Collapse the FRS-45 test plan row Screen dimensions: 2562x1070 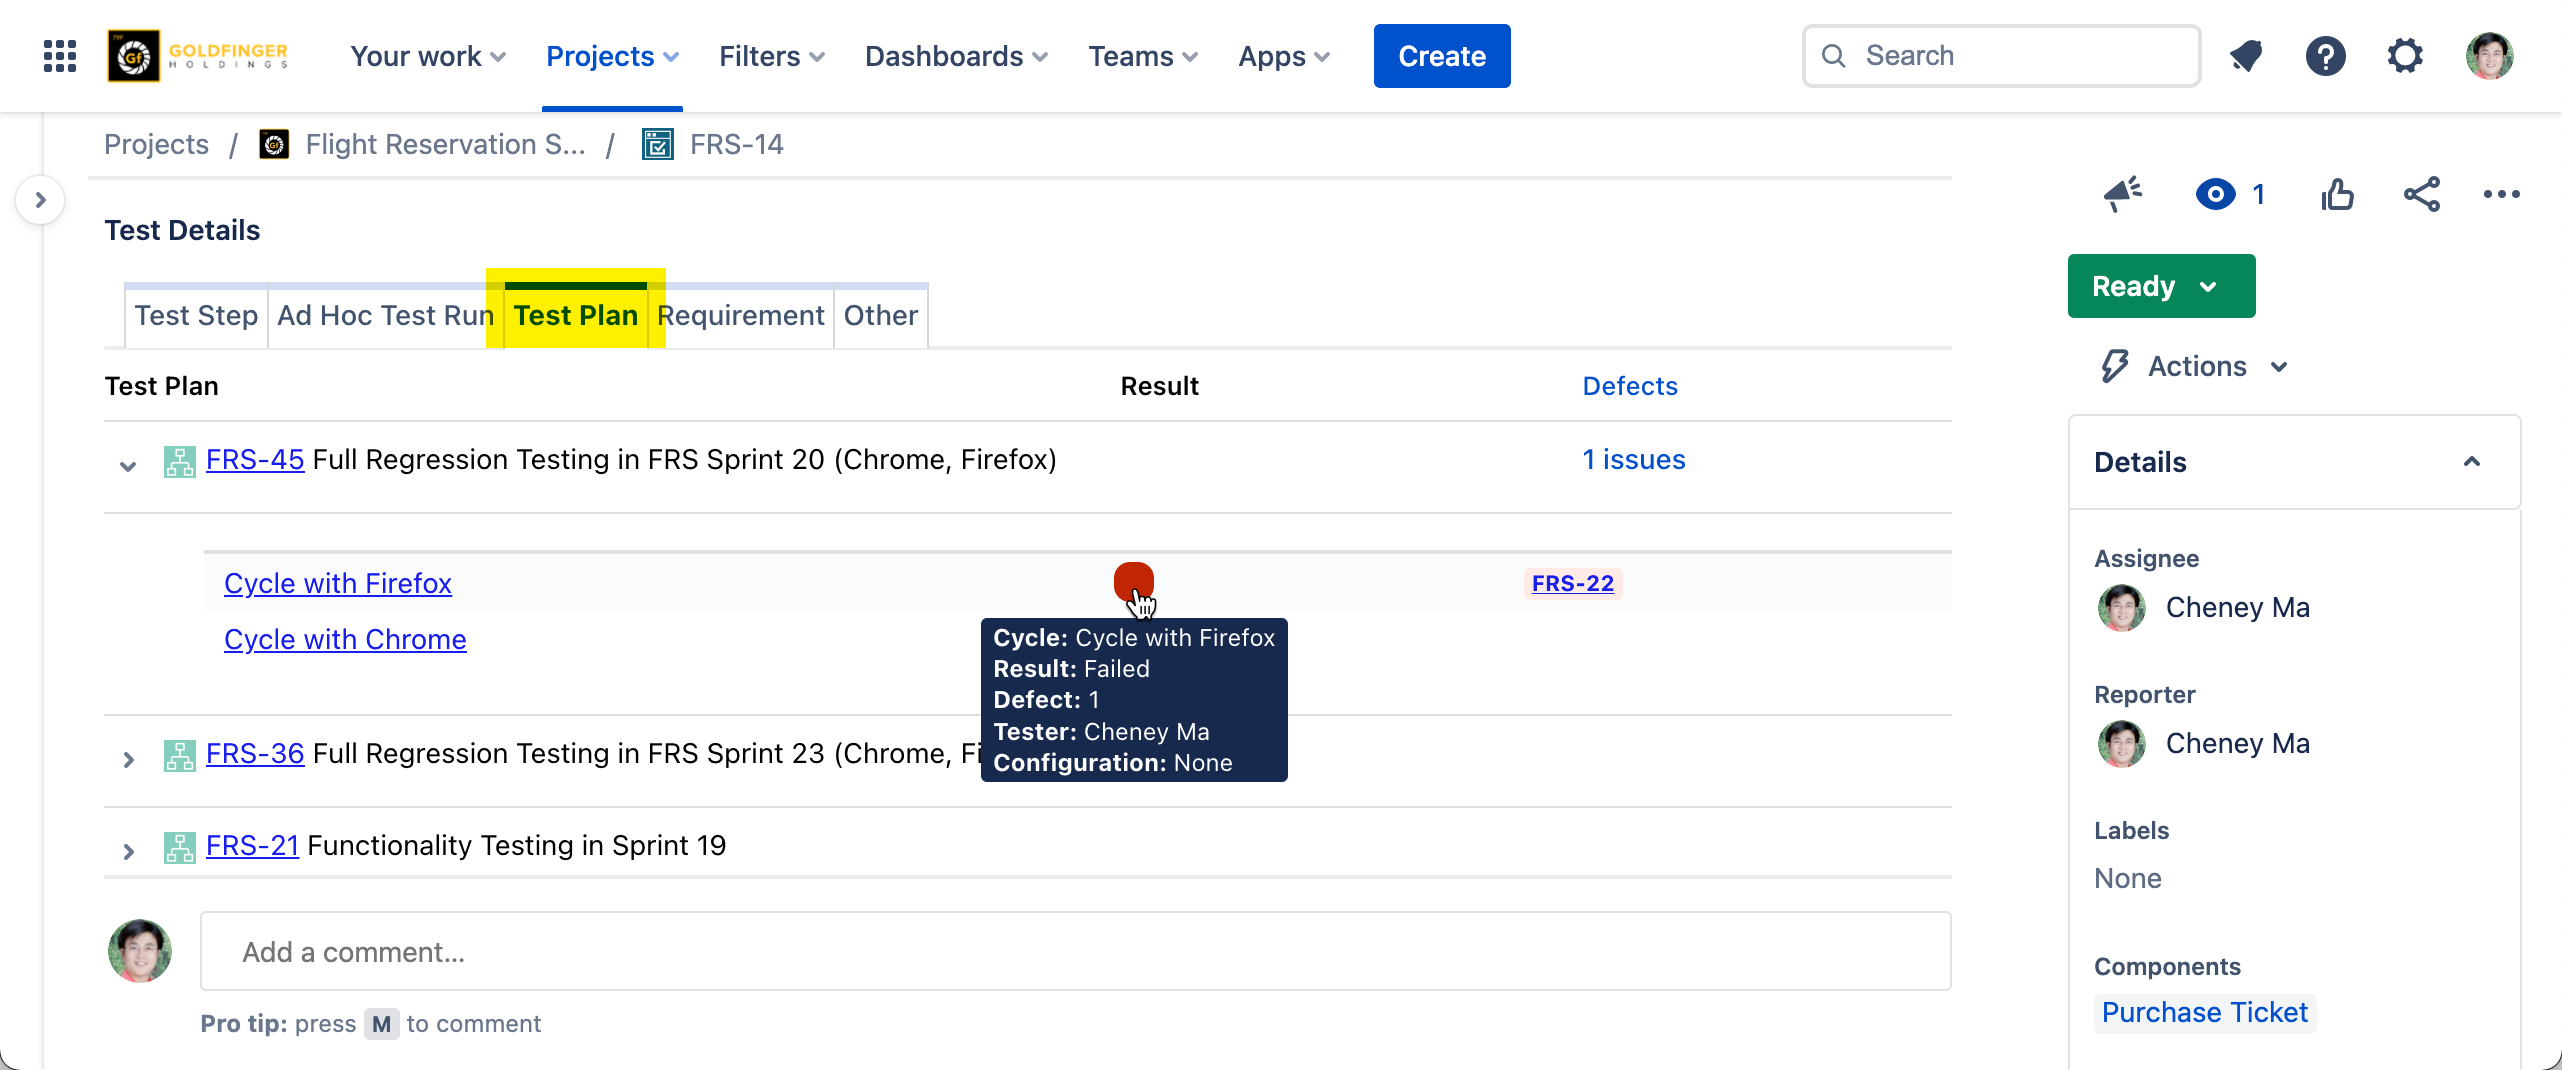[x=128, y=466]
